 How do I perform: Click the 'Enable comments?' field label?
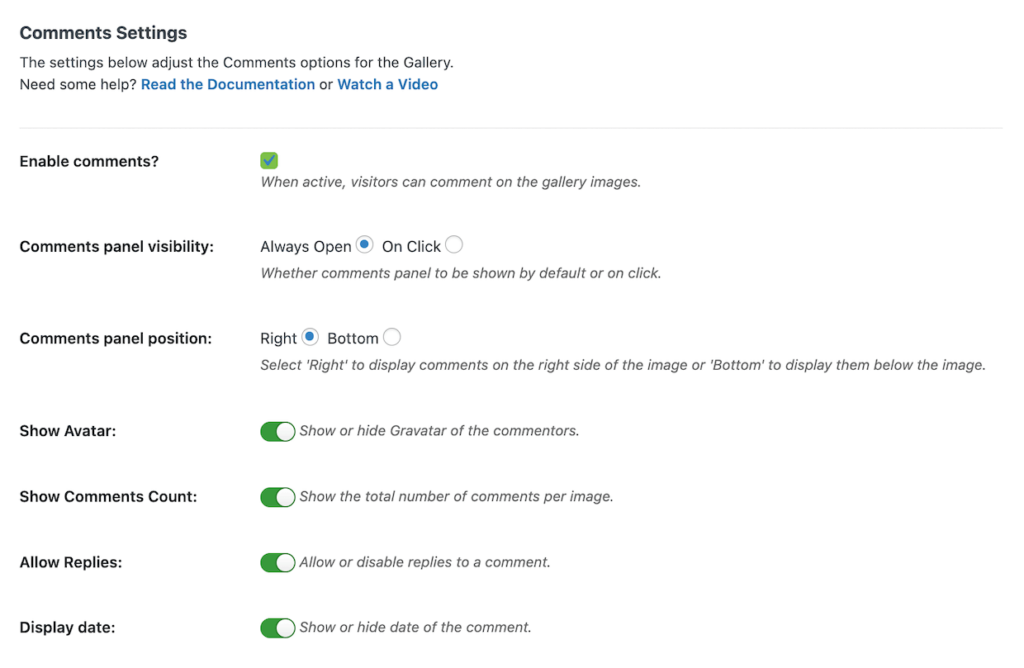tap(89, 161)
